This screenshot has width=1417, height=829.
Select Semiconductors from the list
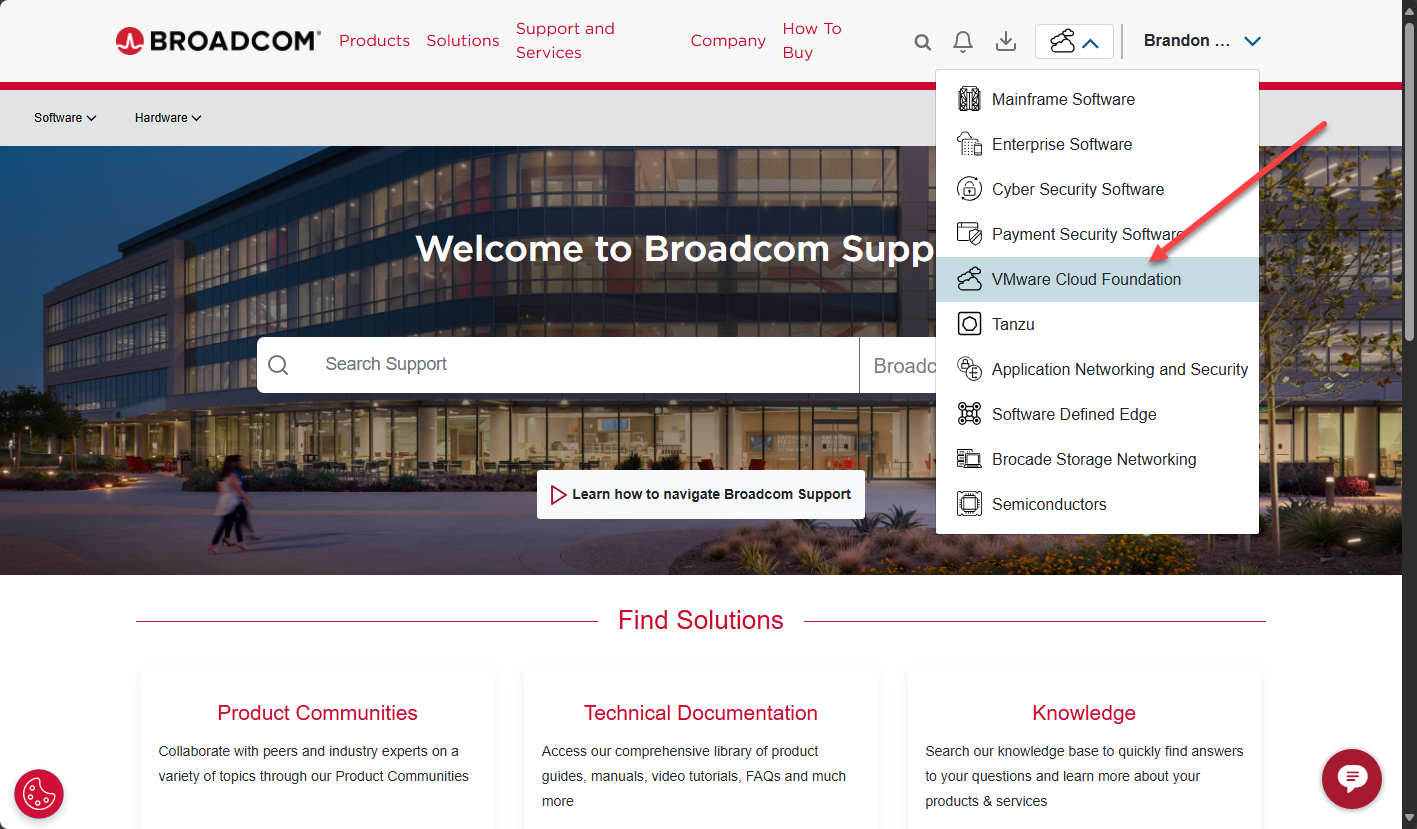pos(1097,504)
